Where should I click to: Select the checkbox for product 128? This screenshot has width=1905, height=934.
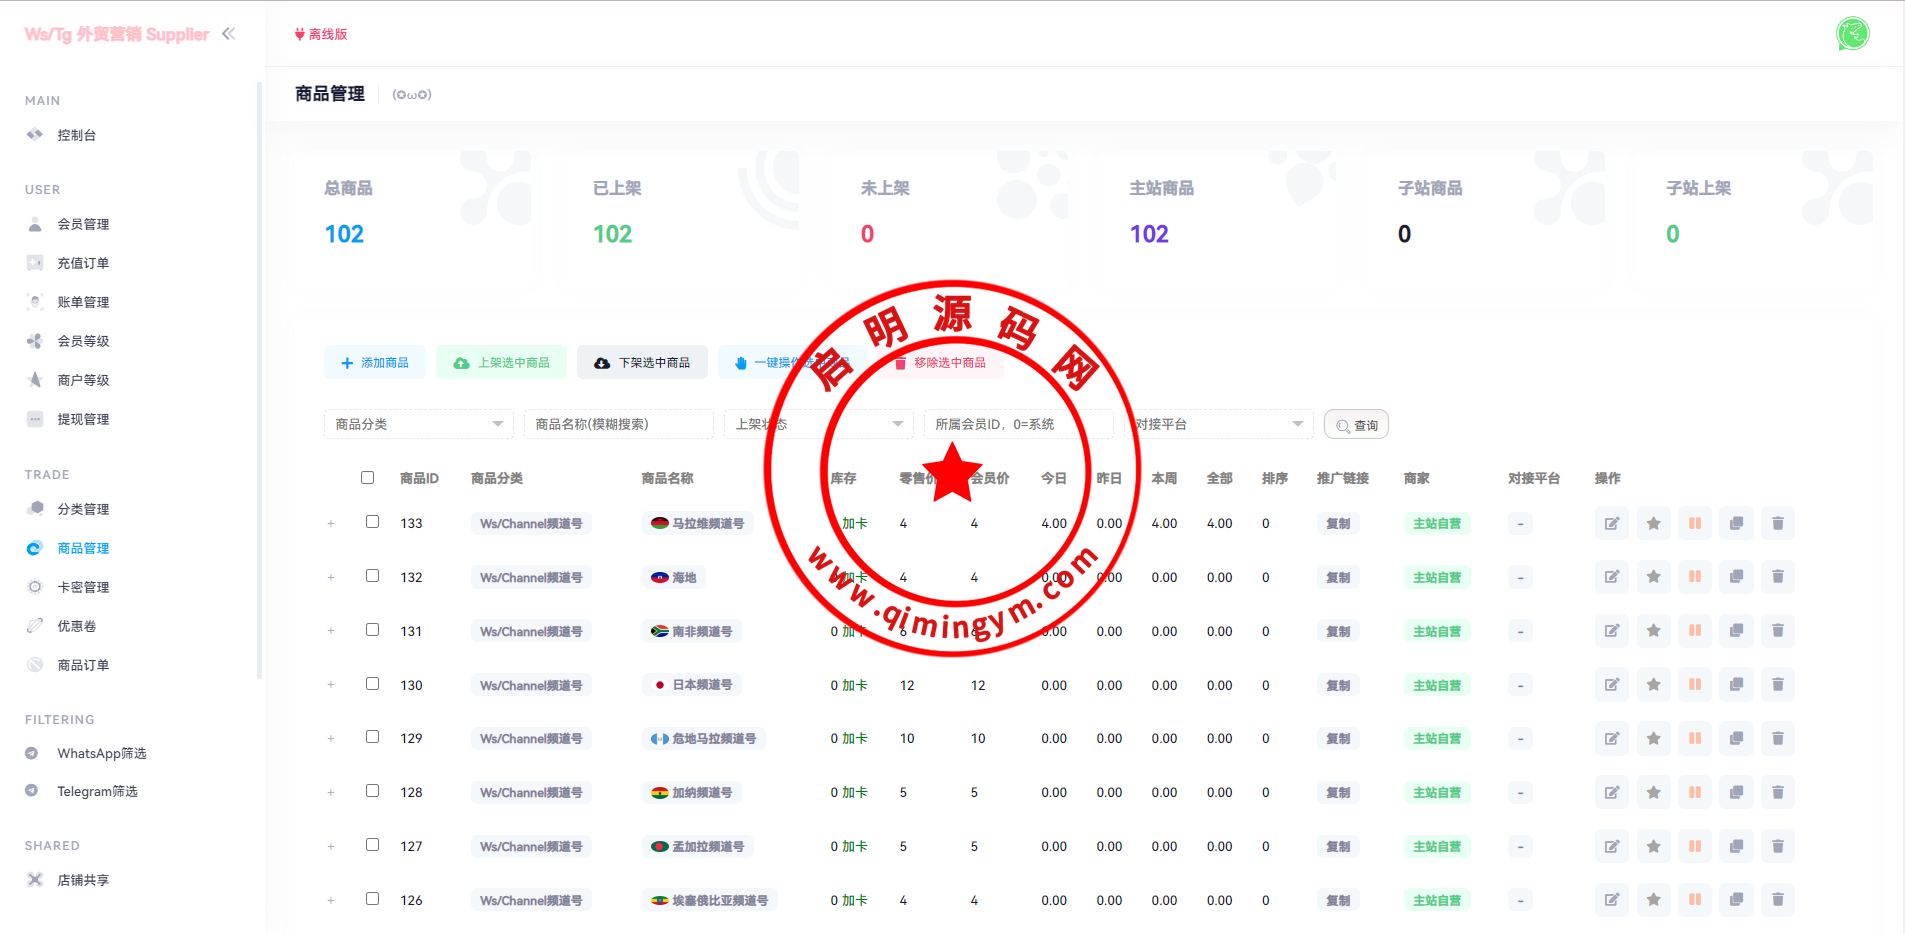373,791
